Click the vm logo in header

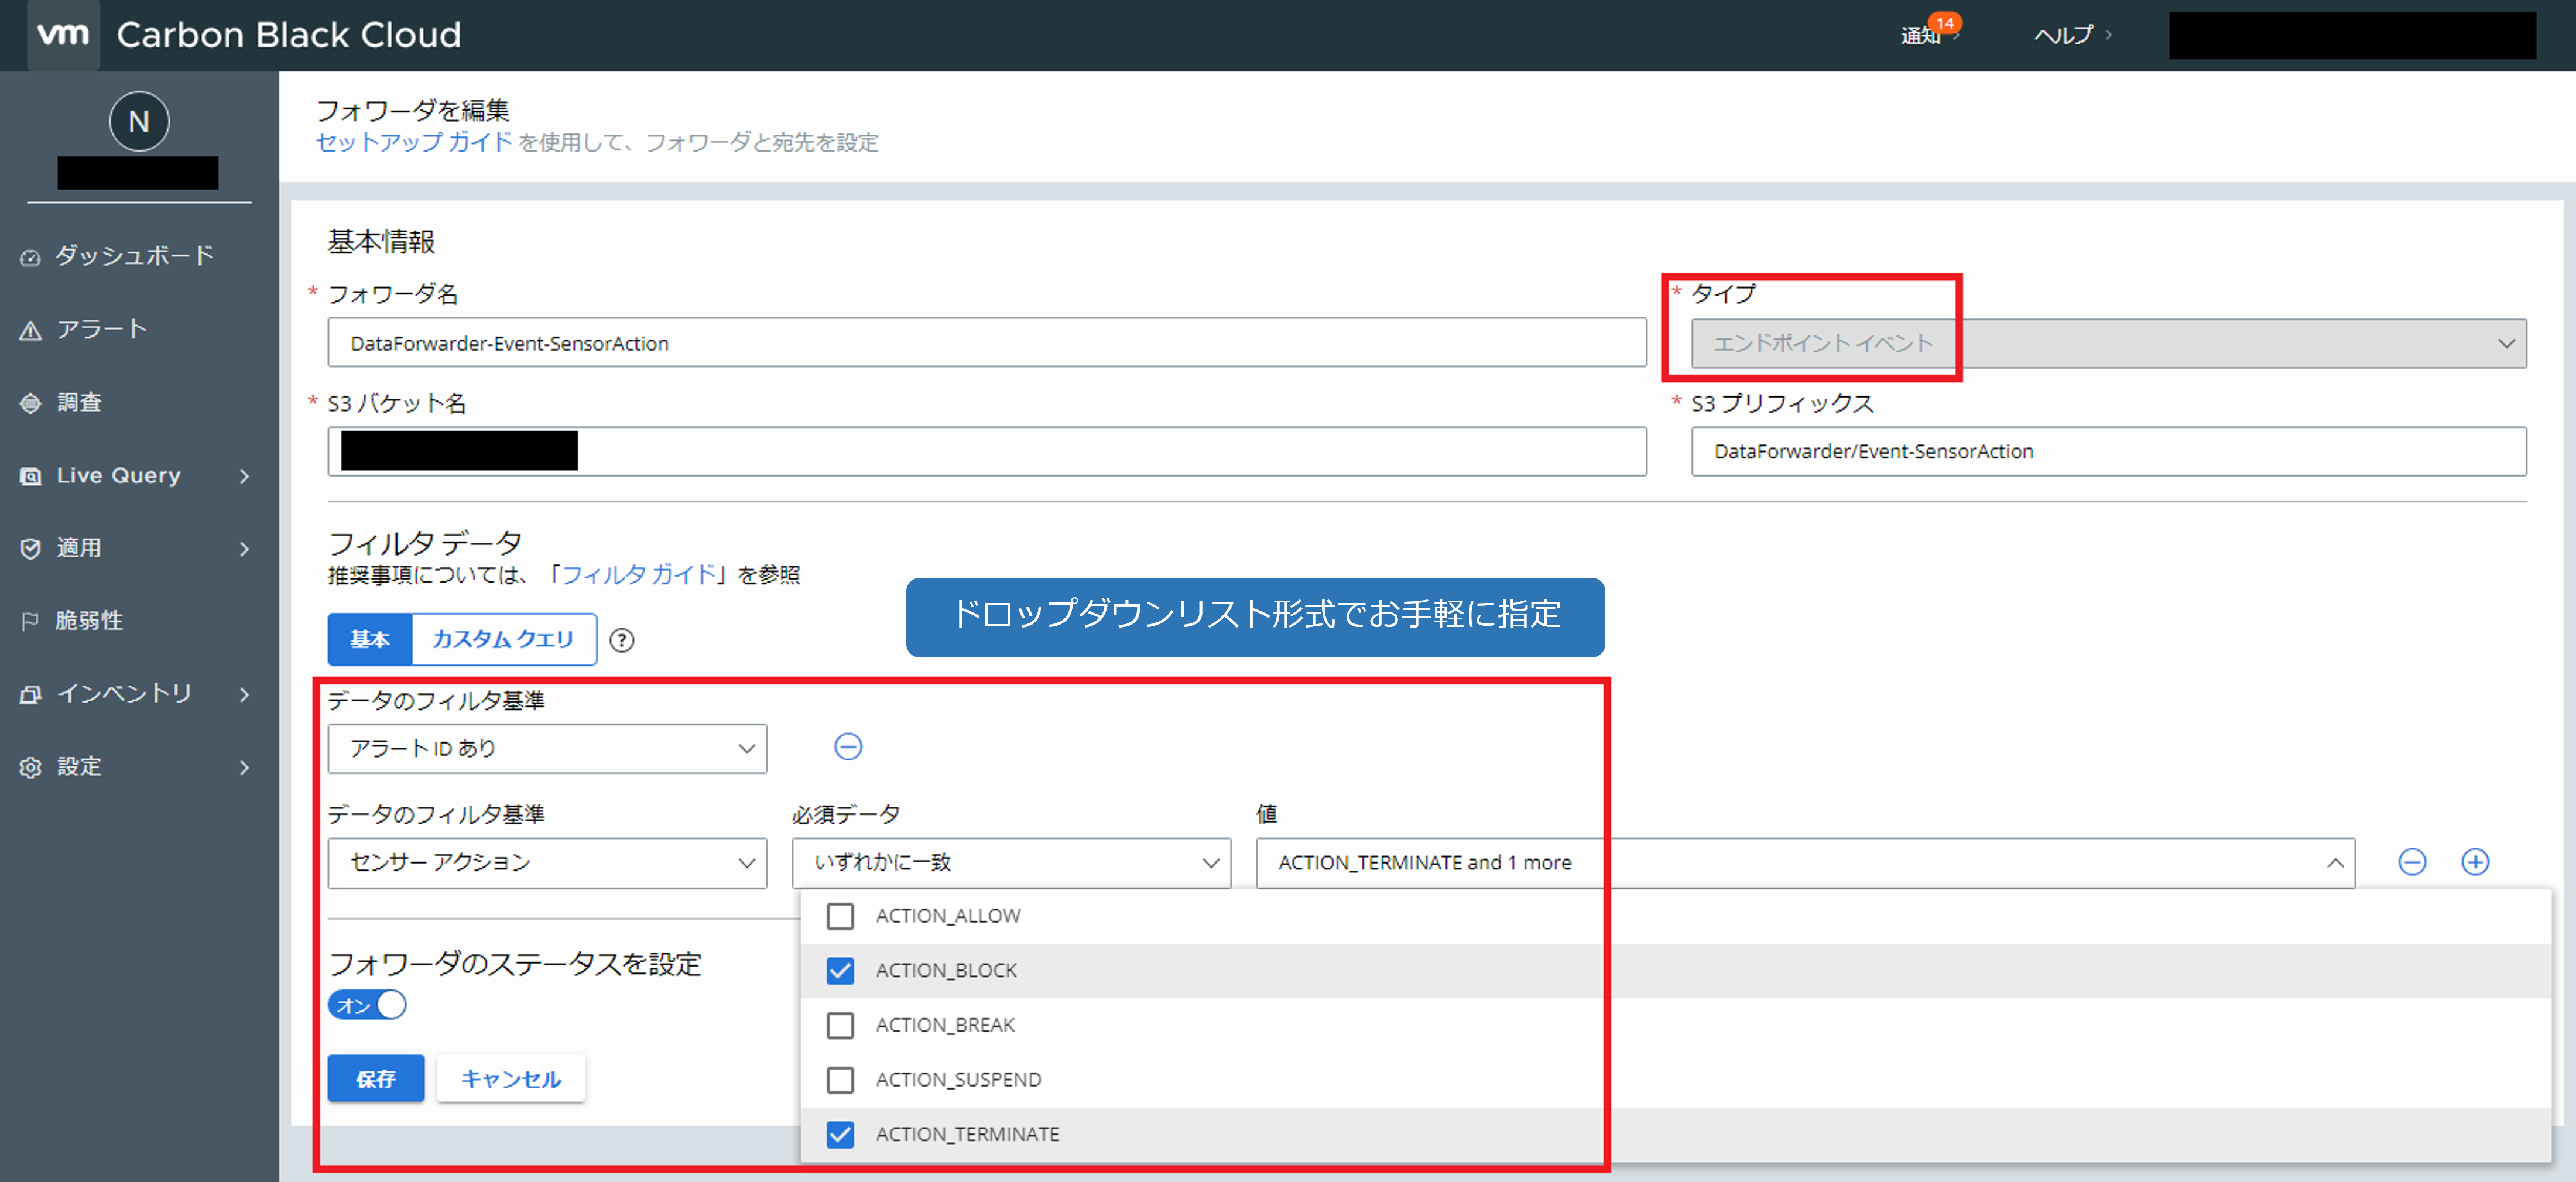[63, 34]
